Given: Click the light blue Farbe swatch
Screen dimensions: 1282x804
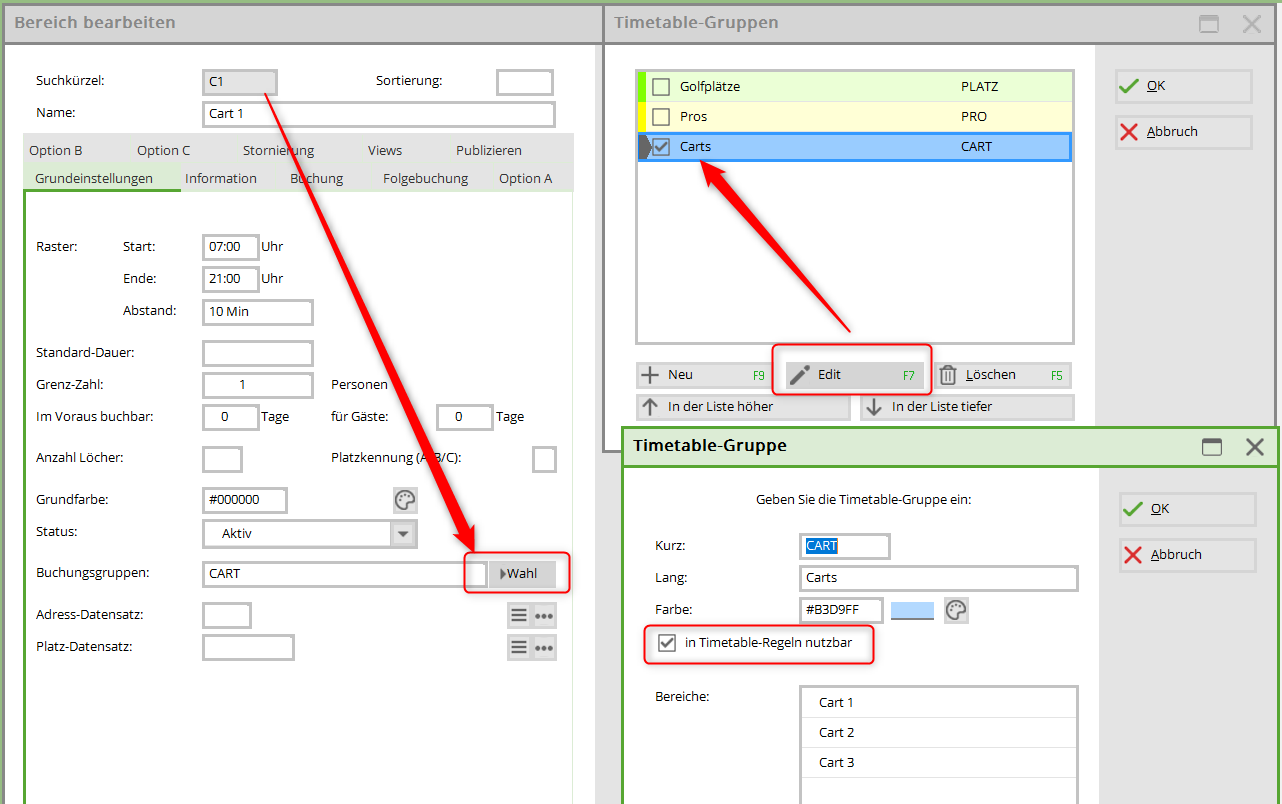Looking at the screenshot, I should 911,610.
